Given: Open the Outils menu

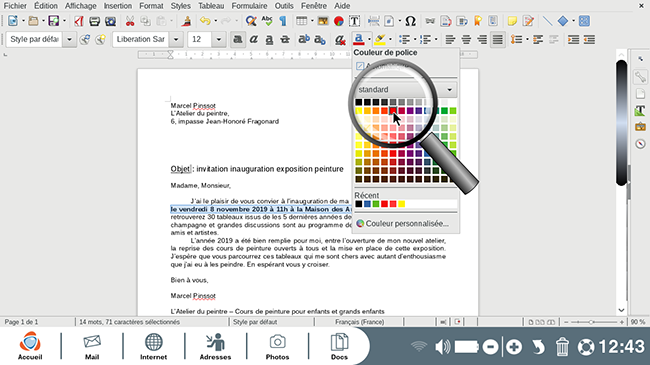Looking at the screenshot, I should 284,6.
